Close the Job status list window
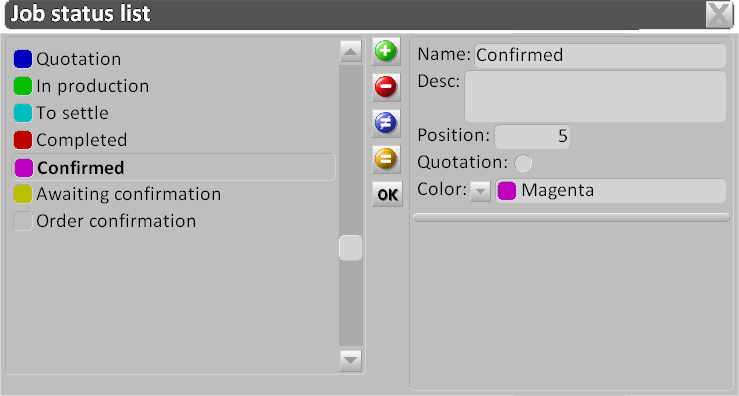 719,14
